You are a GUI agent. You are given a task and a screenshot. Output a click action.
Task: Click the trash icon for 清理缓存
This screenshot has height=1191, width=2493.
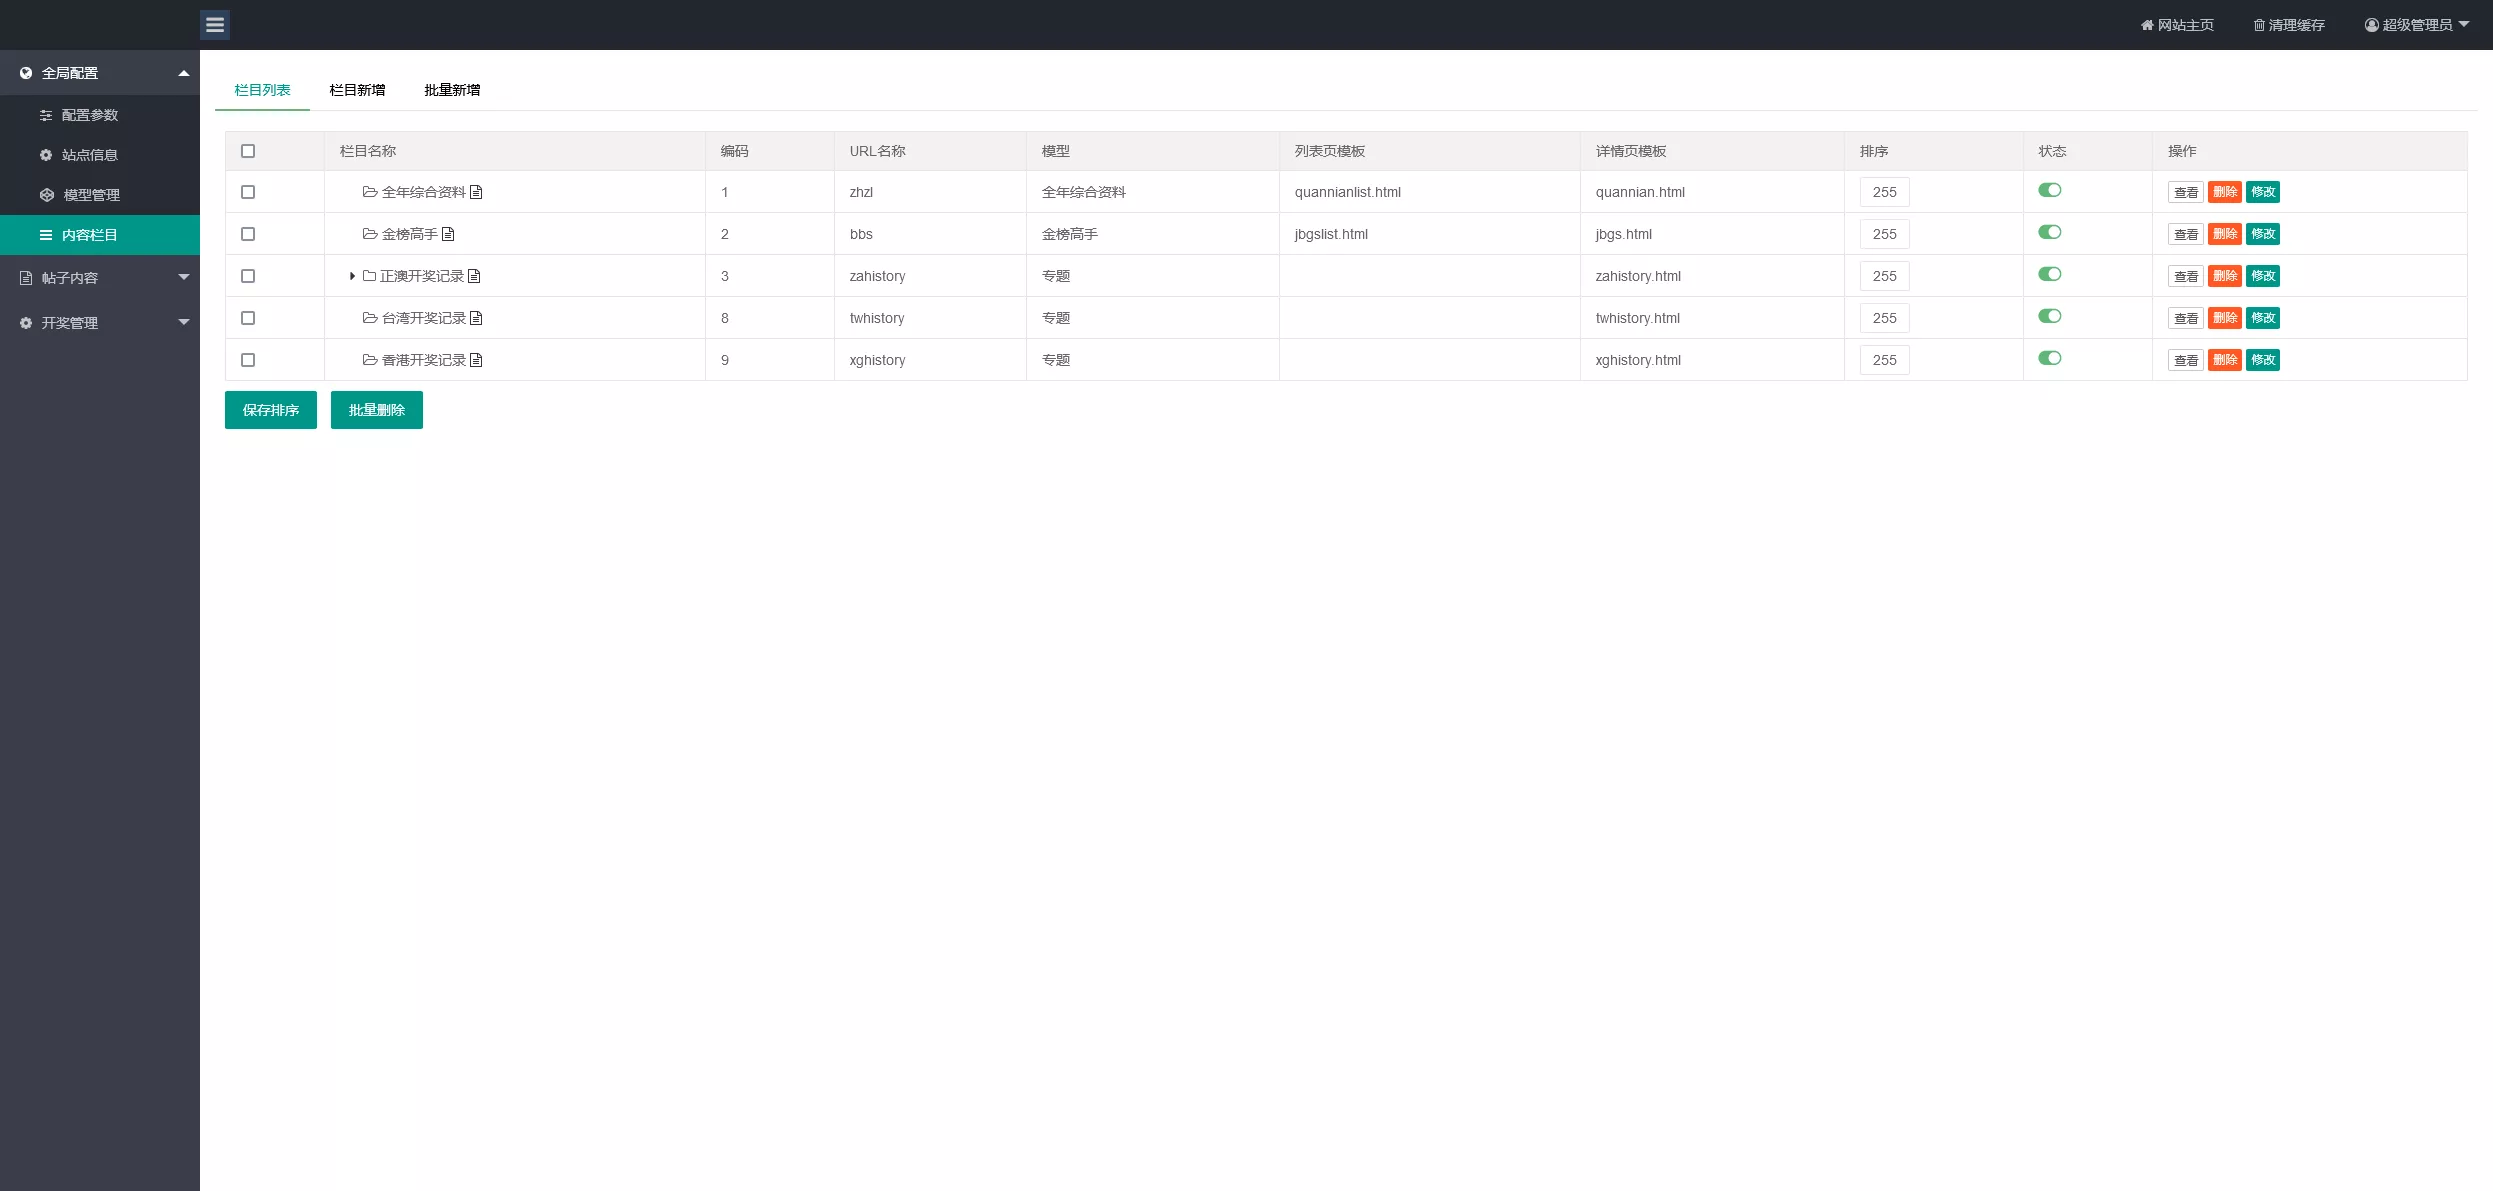click(x=2258, y=25)
